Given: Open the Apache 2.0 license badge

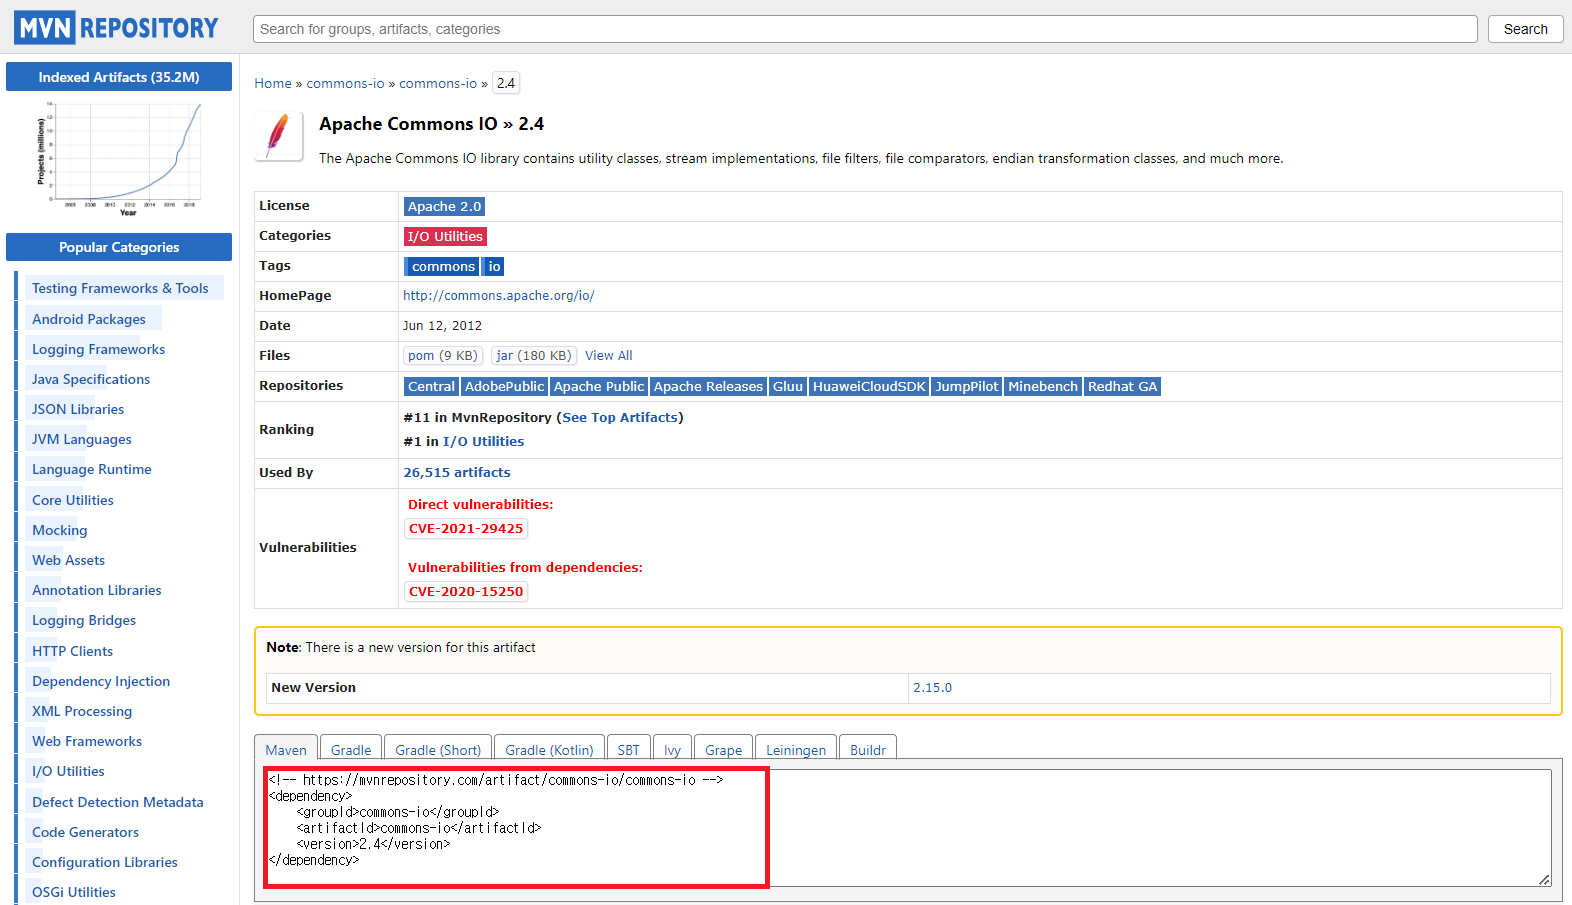Looking at the screenshot, I should pyautogui.click(x=444, y=206).
